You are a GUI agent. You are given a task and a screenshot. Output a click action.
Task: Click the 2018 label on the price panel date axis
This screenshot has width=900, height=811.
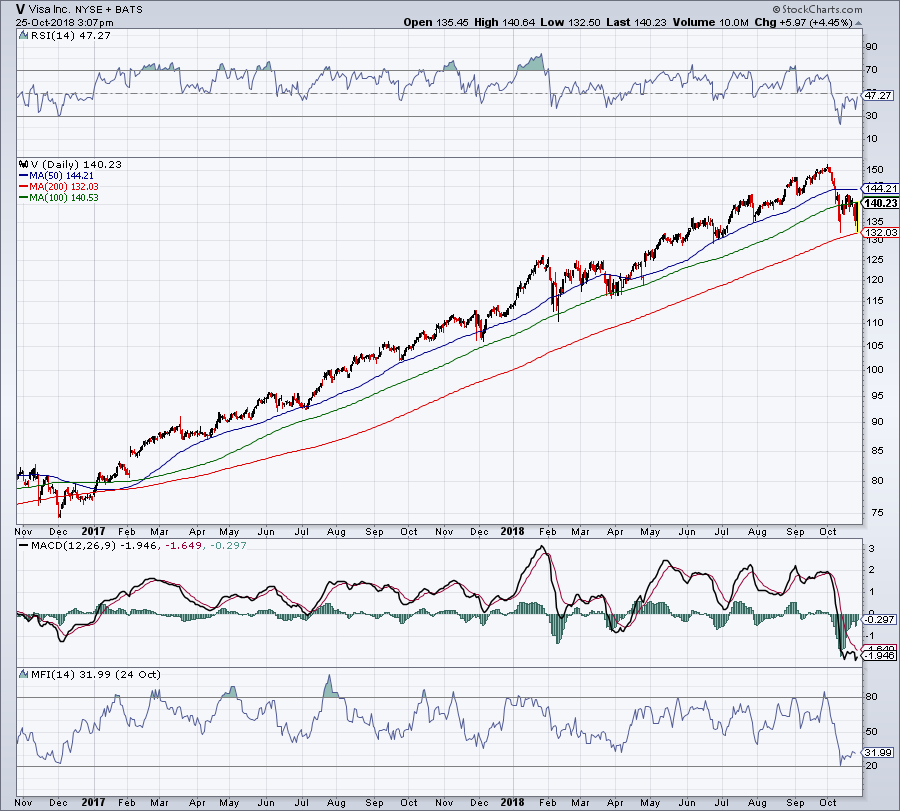513,531
